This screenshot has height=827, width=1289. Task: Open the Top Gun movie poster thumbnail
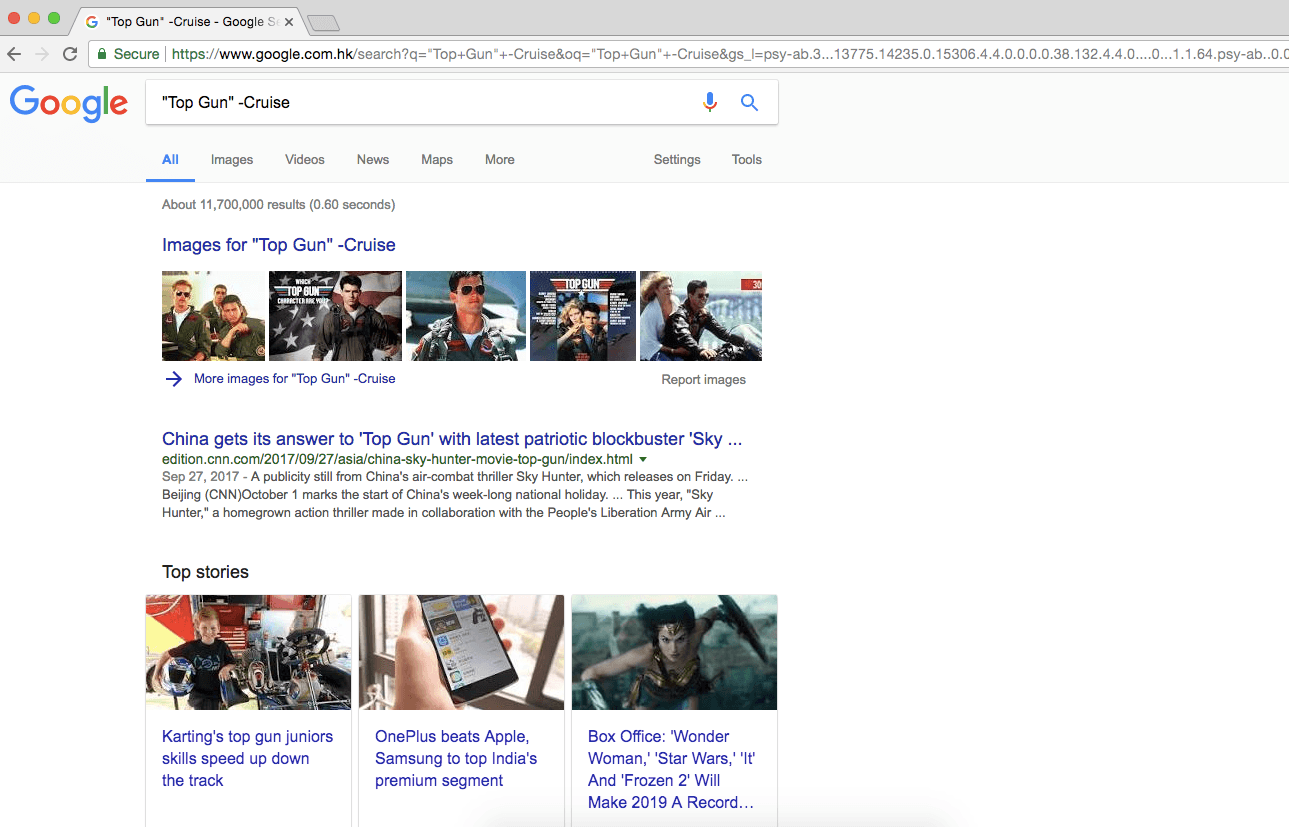(x=583, y=316)
